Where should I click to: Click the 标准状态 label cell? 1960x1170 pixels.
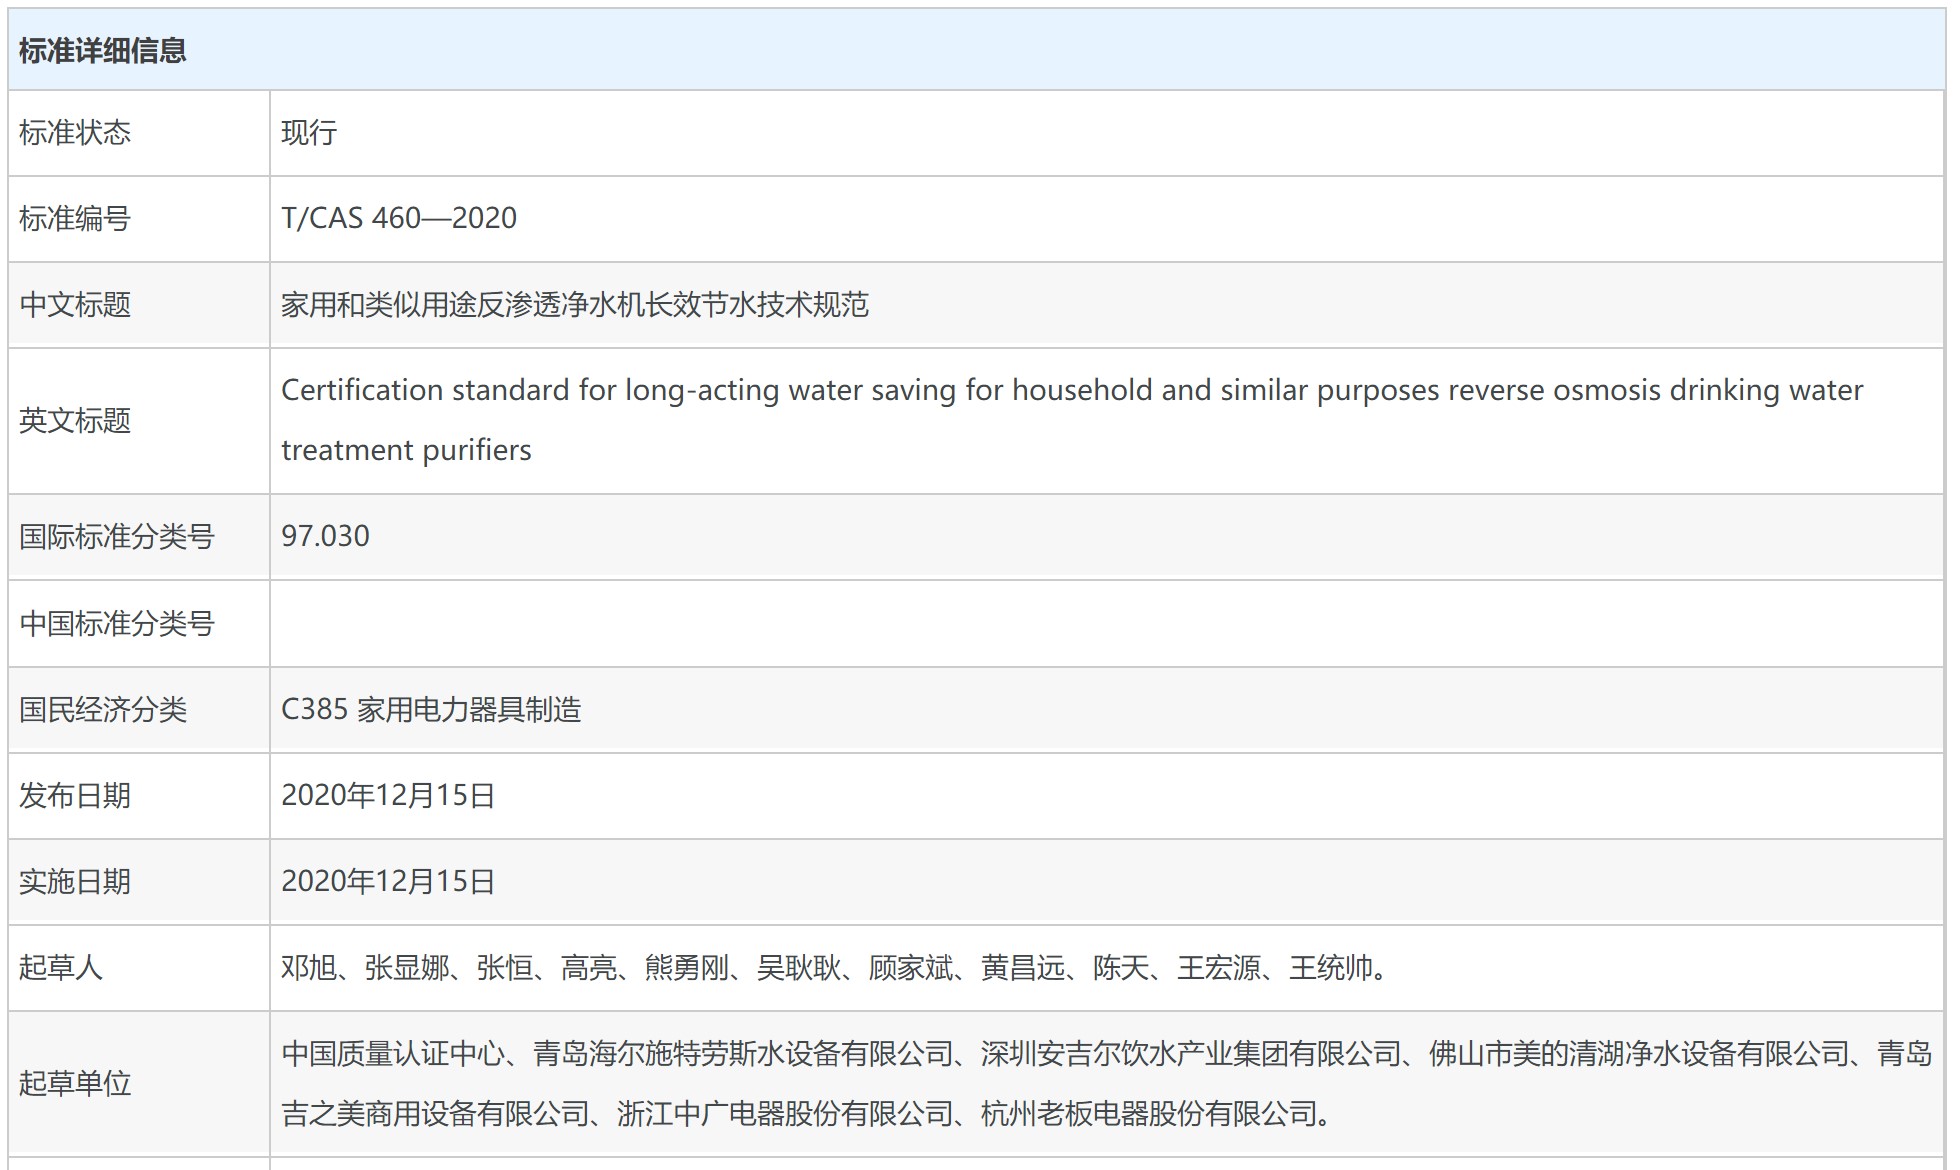pyautogui.click(x=75, y=133)
